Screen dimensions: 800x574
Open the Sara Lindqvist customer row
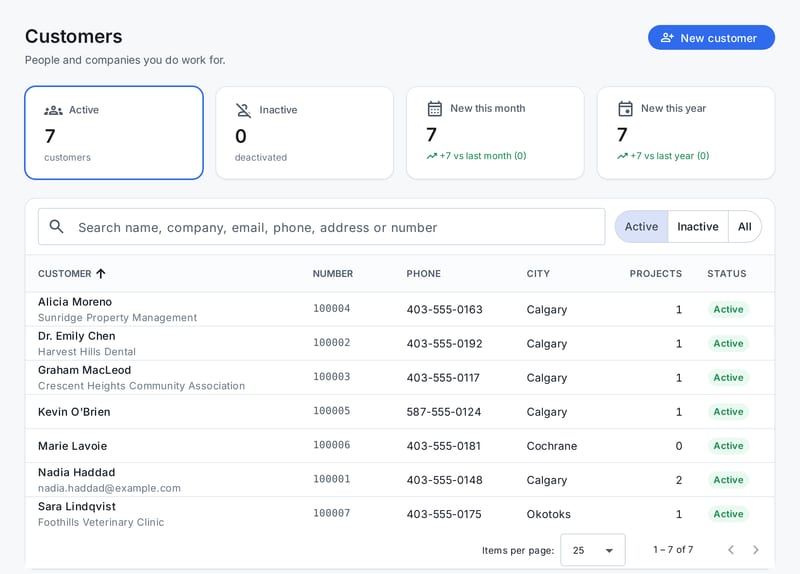400,514
